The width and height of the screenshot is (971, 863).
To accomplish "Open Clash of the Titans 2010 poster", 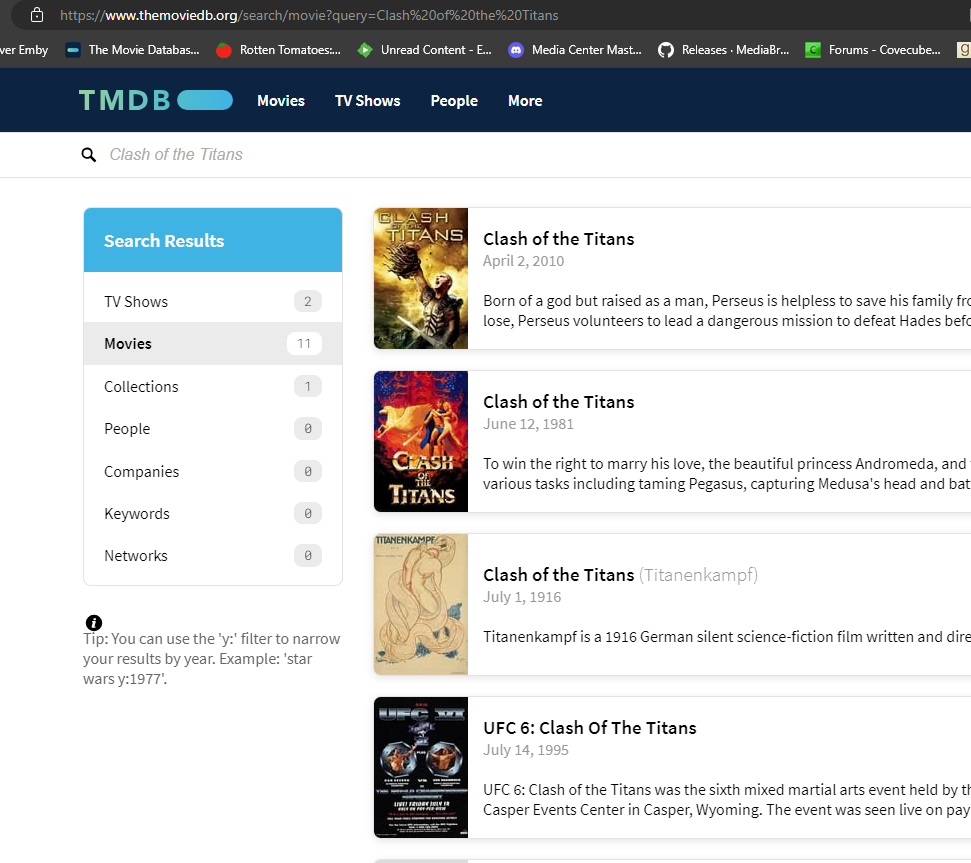I will tap(420, 279).
